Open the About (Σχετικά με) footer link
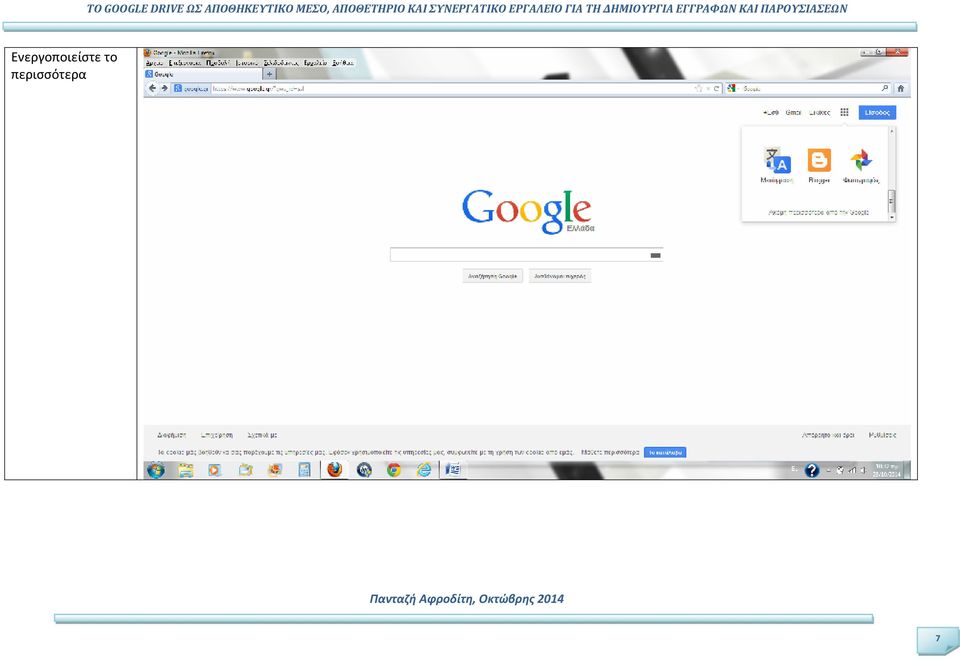The height and width of the screenshot is (660, 960). [262, 435]
